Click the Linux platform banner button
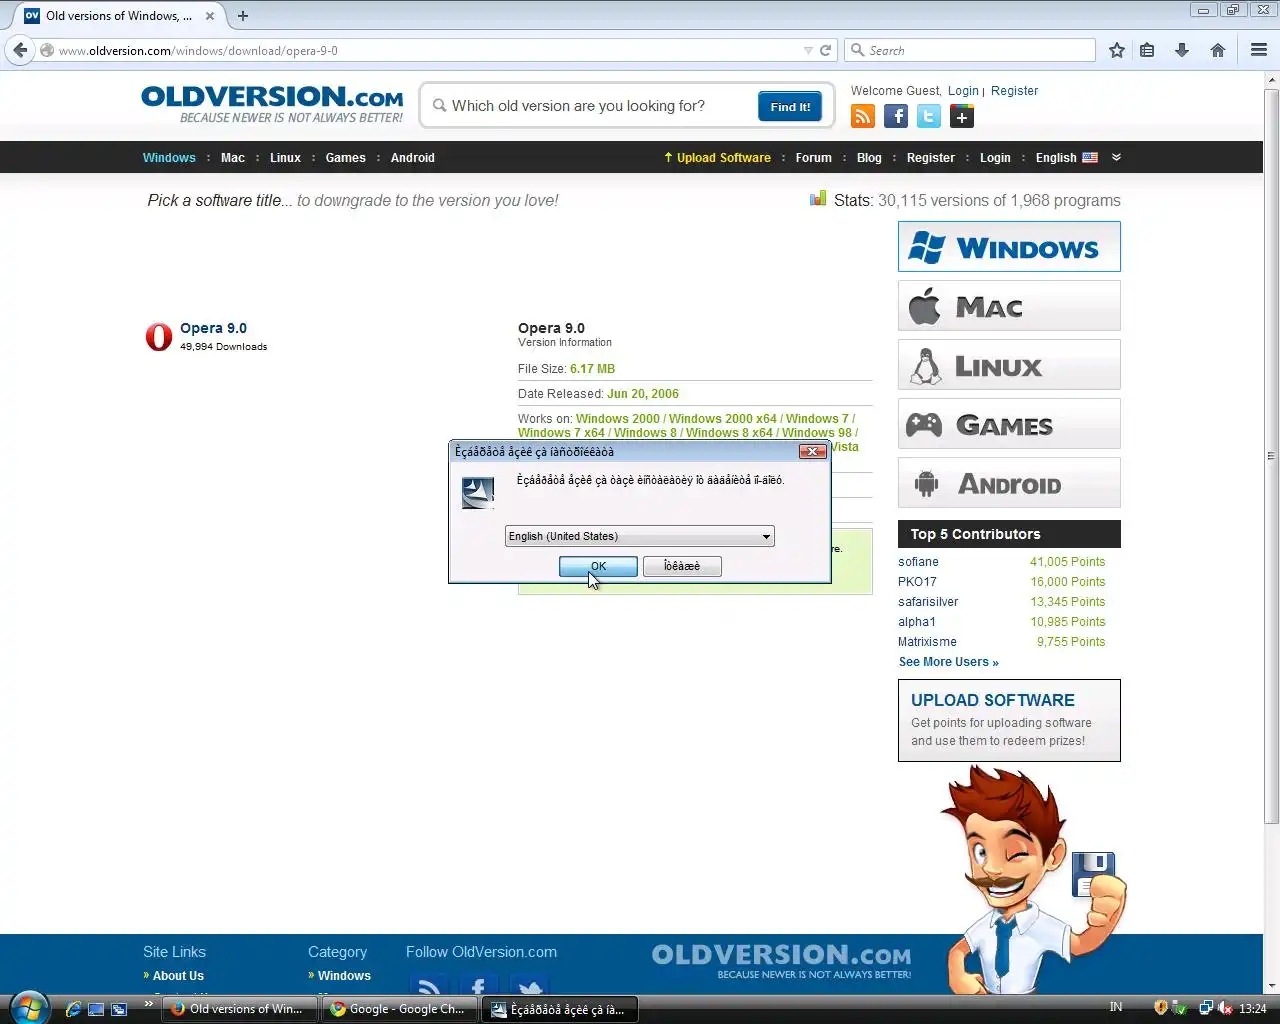Viewport: 1280px width, 1024px height. click(1009, 365)
